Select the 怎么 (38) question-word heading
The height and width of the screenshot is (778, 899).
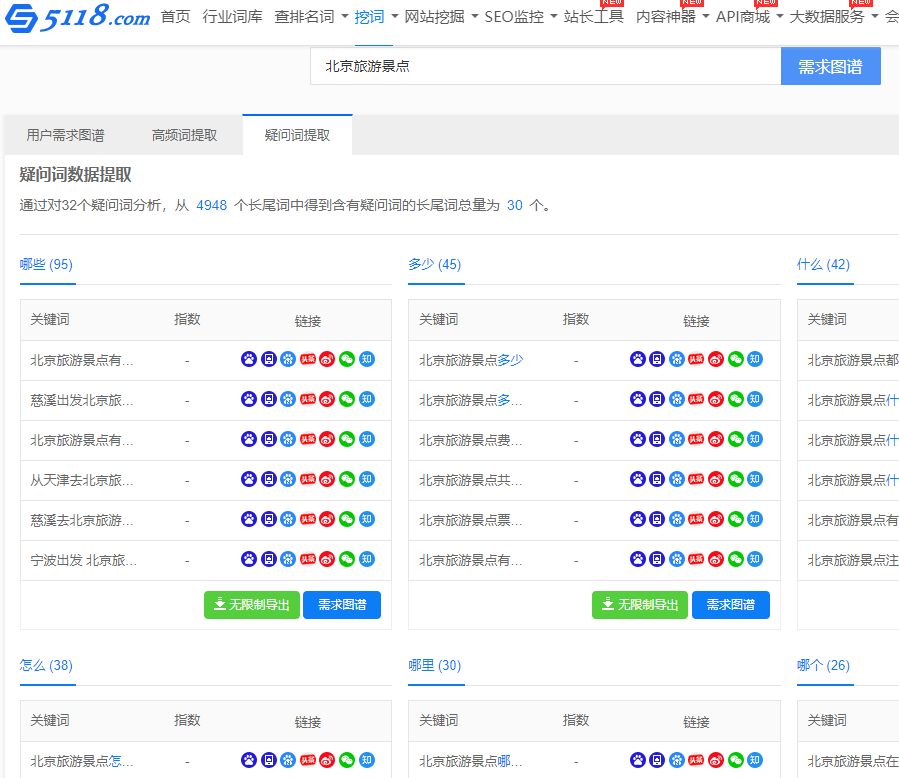point(46,665)
